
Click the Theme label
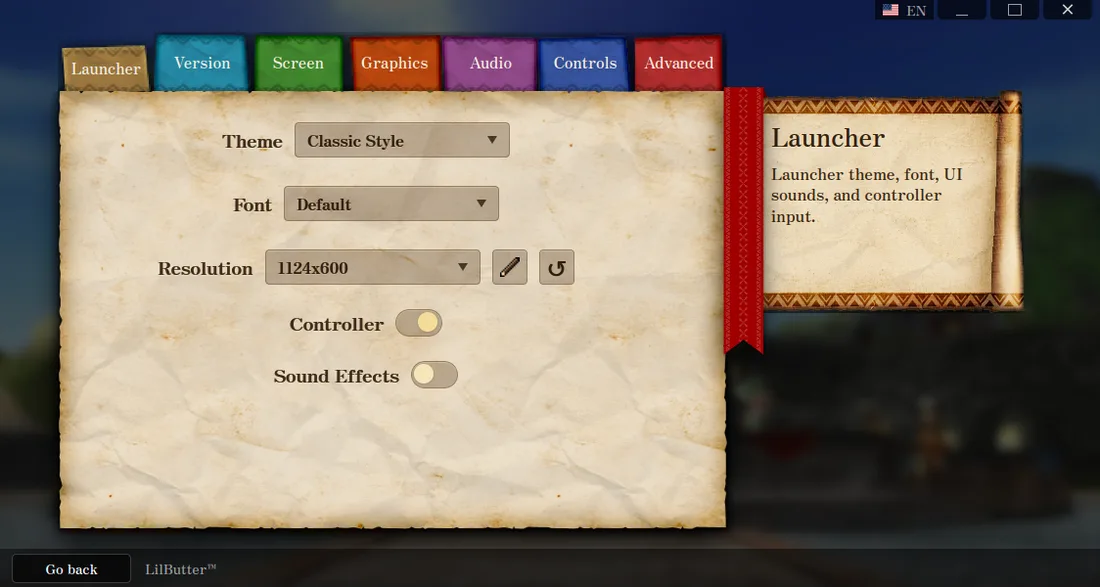pos(253,142)
